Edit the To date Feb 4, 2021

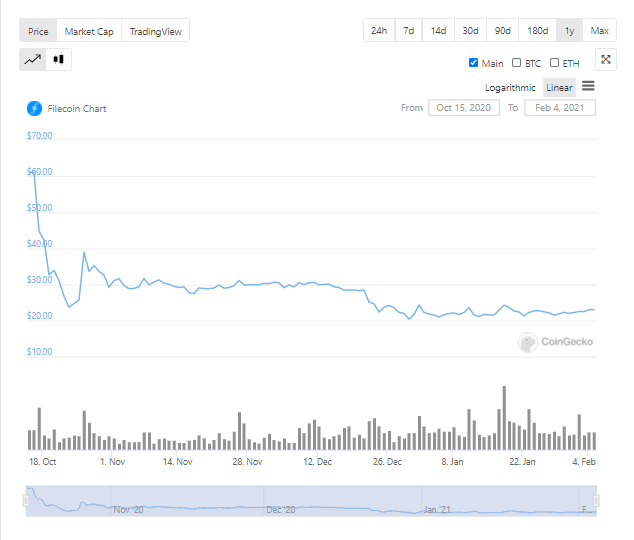[x=560, y=108]
